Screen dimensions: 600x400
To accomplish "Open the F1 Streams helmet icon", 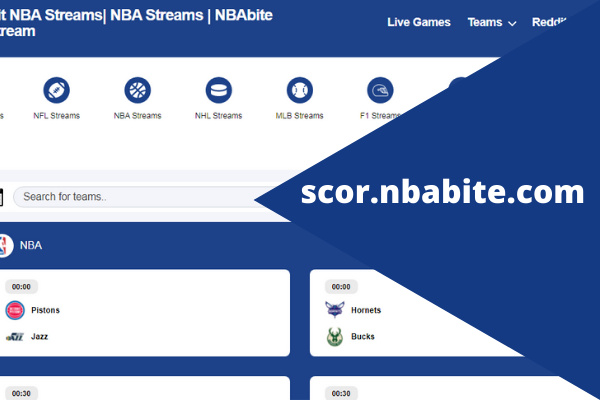I will point(380,90).
